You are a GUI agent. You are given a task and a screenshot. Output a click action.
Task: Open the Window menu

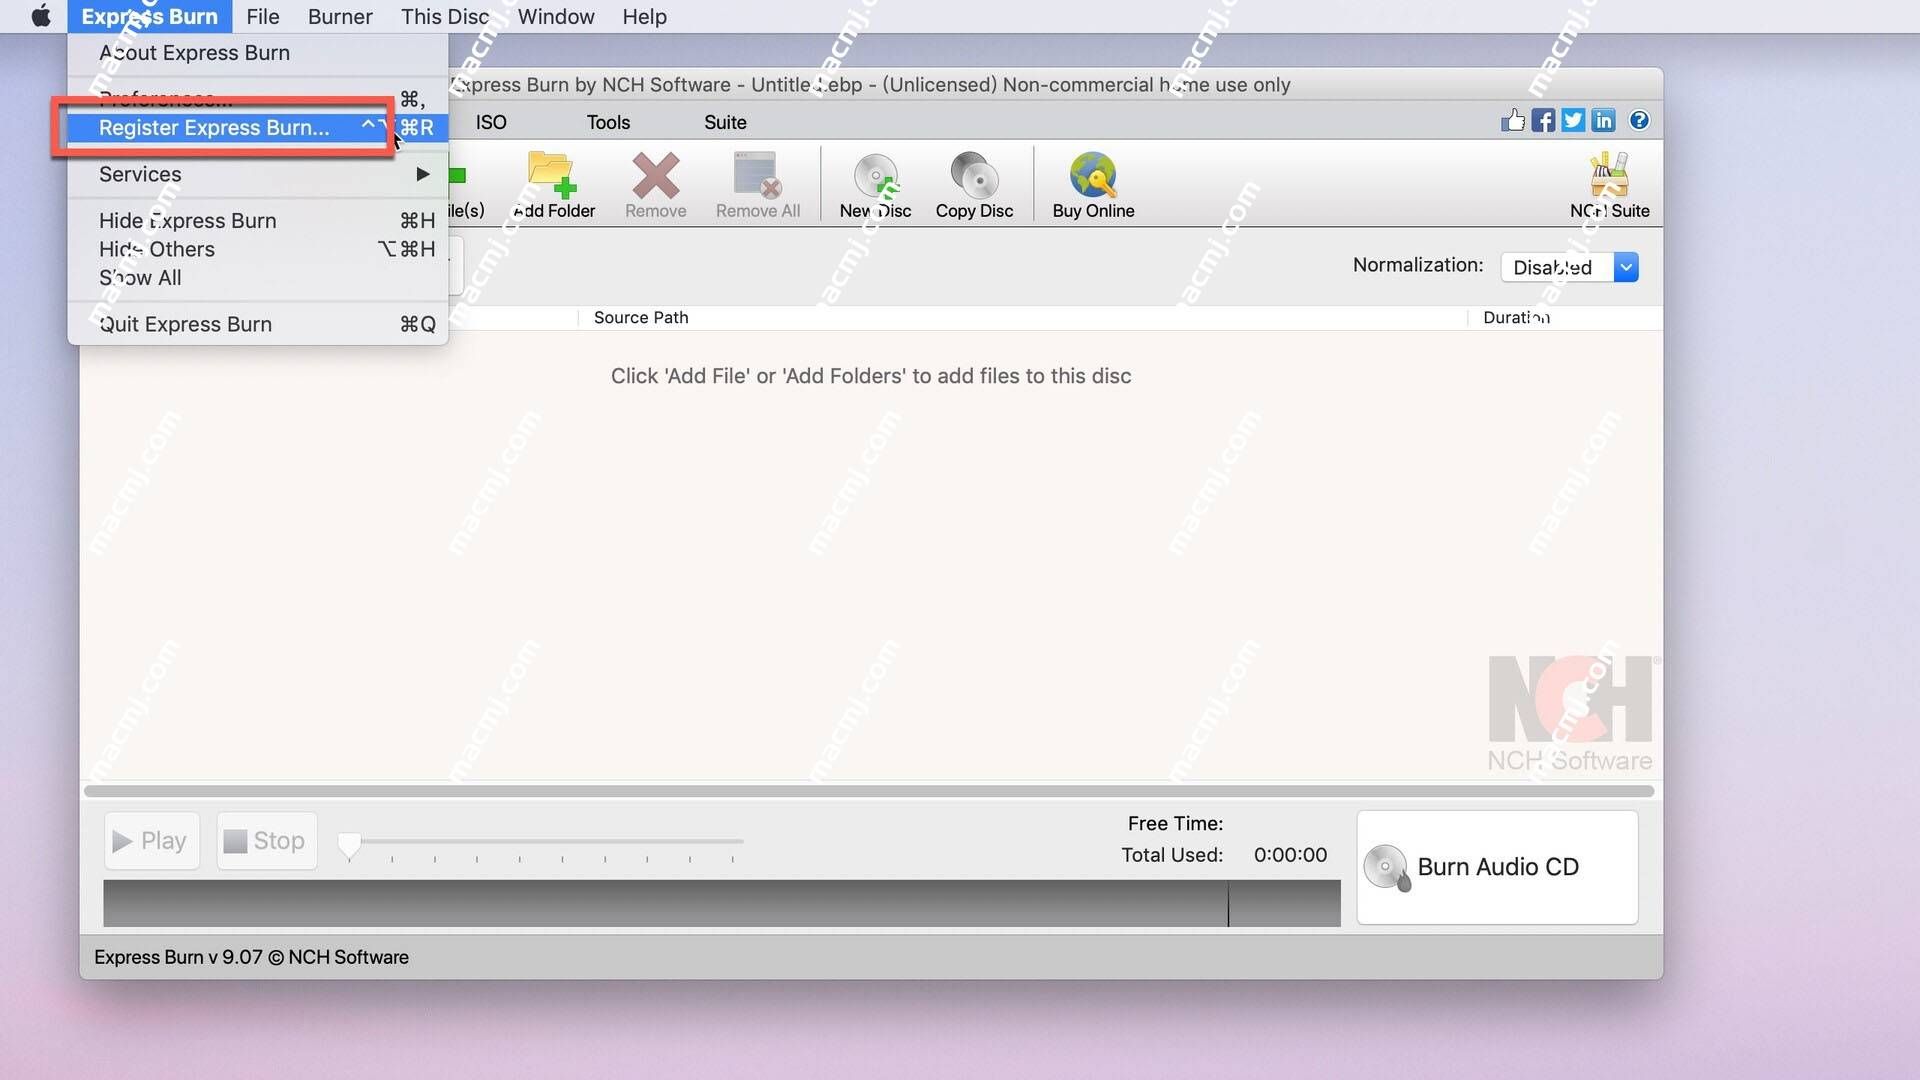tap(556, 16)
